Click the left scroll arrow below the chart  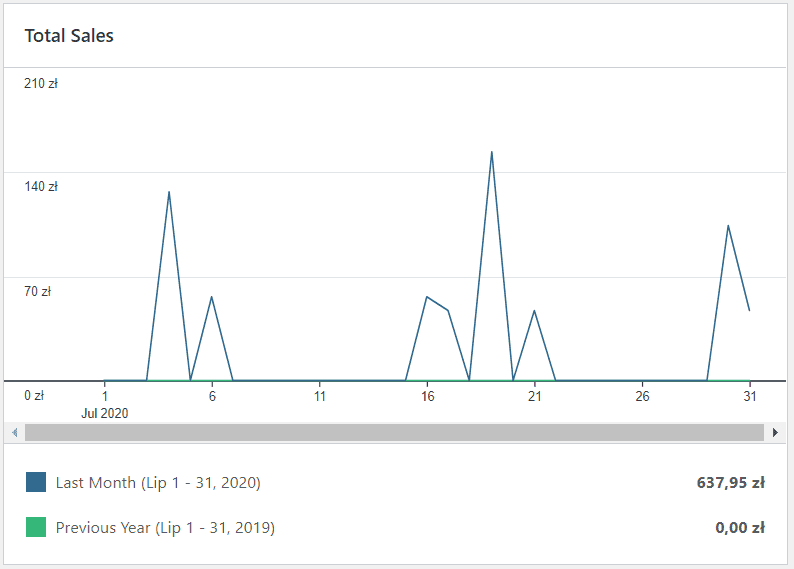click(14, 432)
